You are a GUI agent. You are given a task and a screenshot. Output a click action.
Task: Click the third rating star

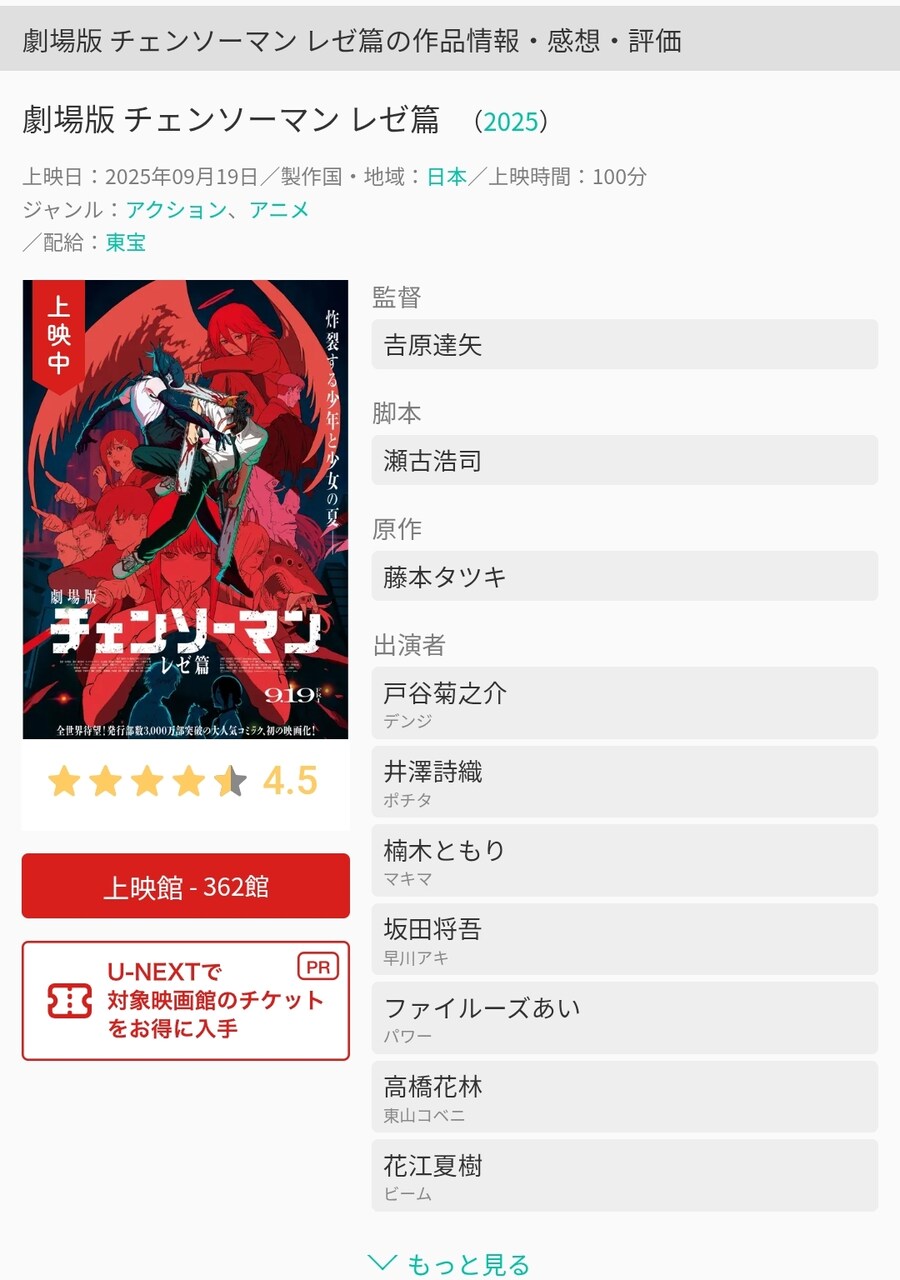pos(147,780)
